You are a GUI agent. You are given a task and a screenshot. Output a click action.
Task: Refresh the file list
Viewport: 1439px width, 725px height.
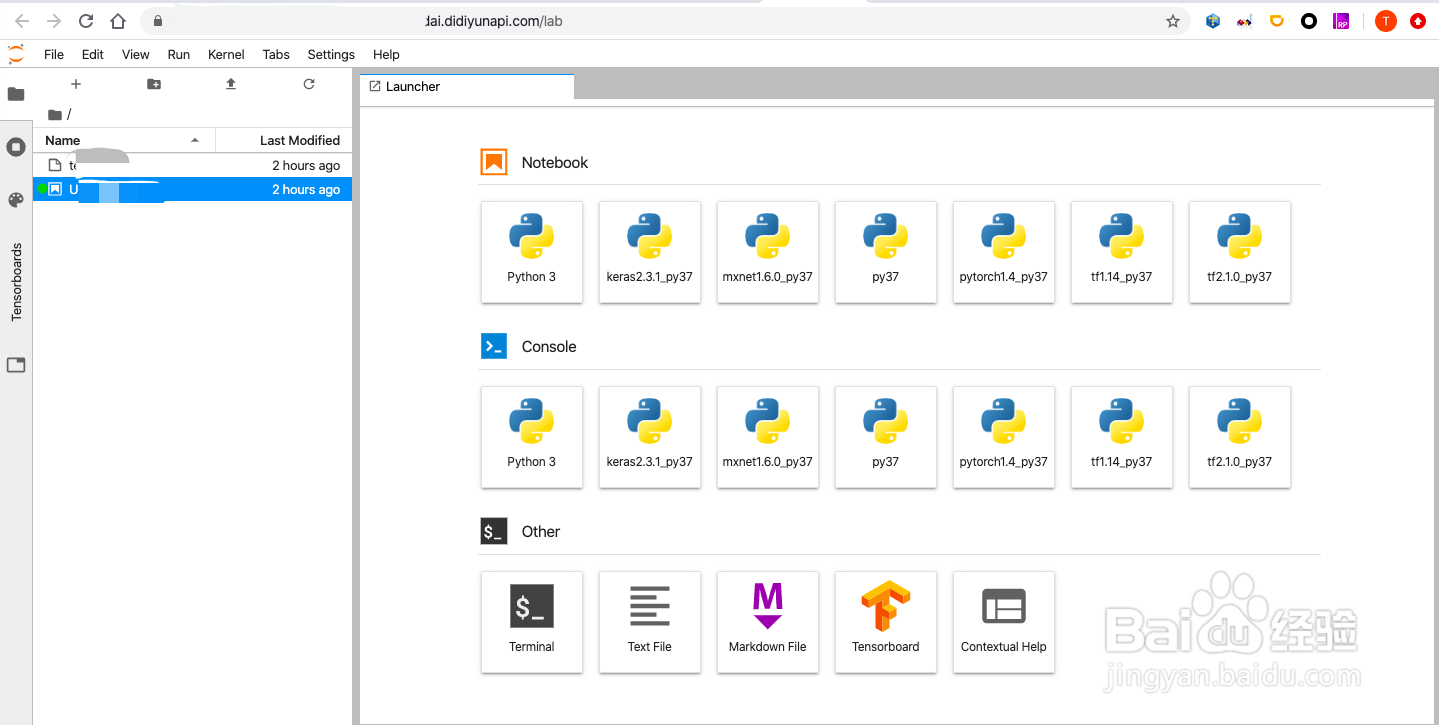click(309, 85)
